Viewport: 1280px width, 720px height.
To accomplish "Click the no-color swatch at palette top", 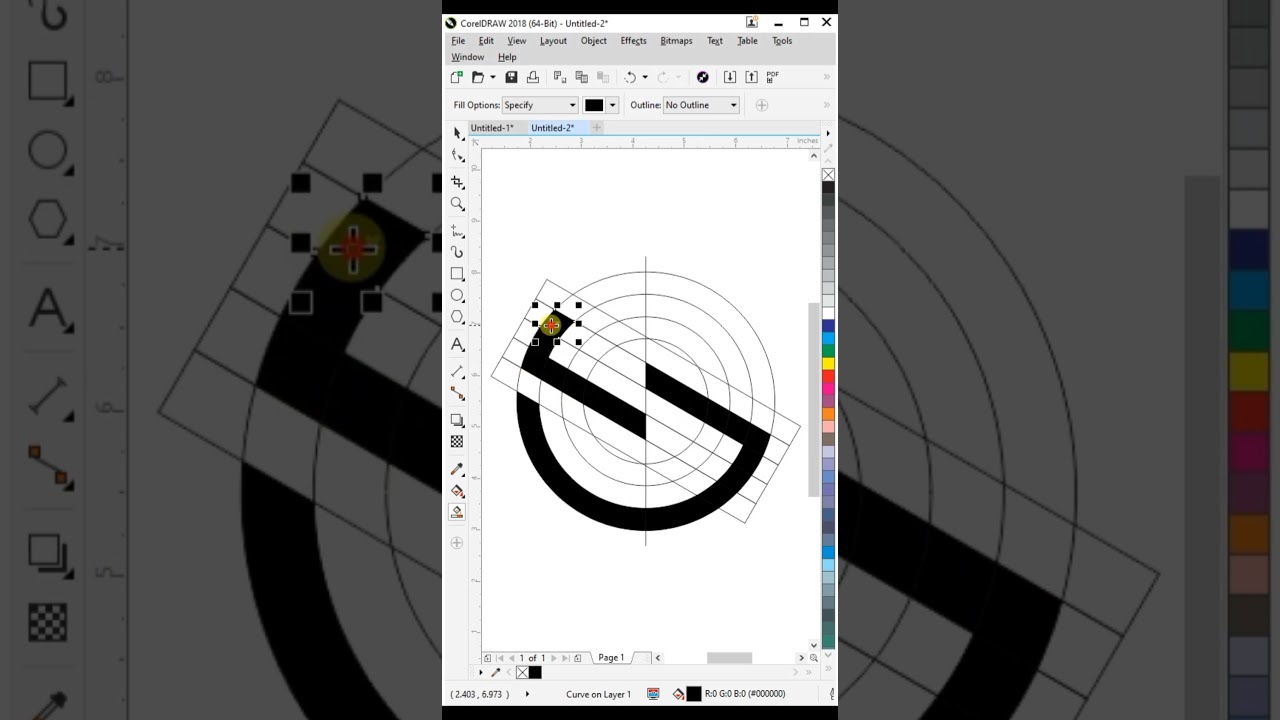I will tap(828, 175).
